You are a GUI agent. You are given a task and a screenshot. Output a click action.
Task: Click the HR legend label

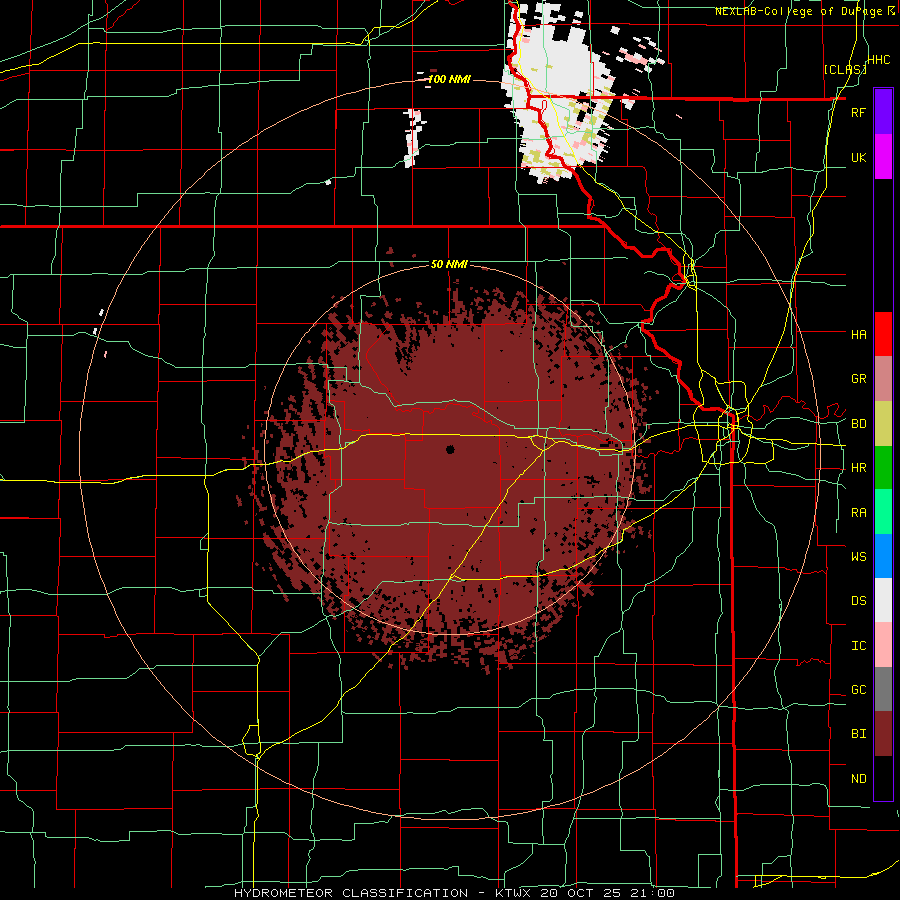tap(858, 468)
